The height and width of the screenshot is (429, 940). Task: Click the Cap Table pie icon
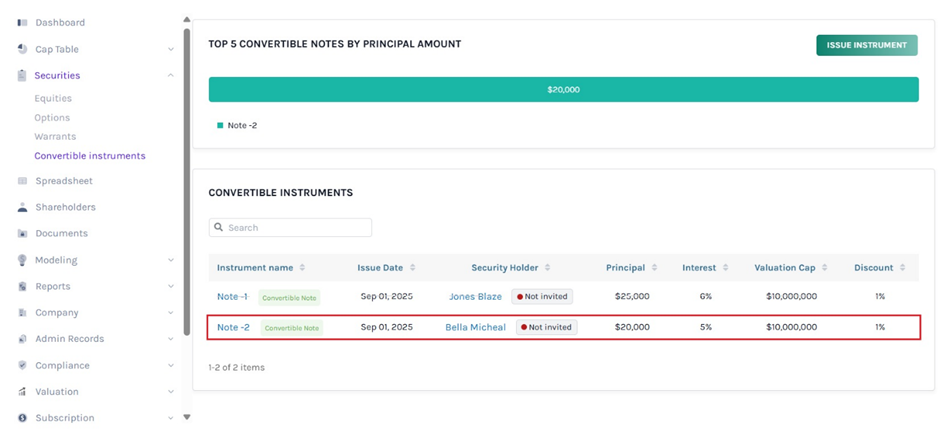click(x=22, y=49)
